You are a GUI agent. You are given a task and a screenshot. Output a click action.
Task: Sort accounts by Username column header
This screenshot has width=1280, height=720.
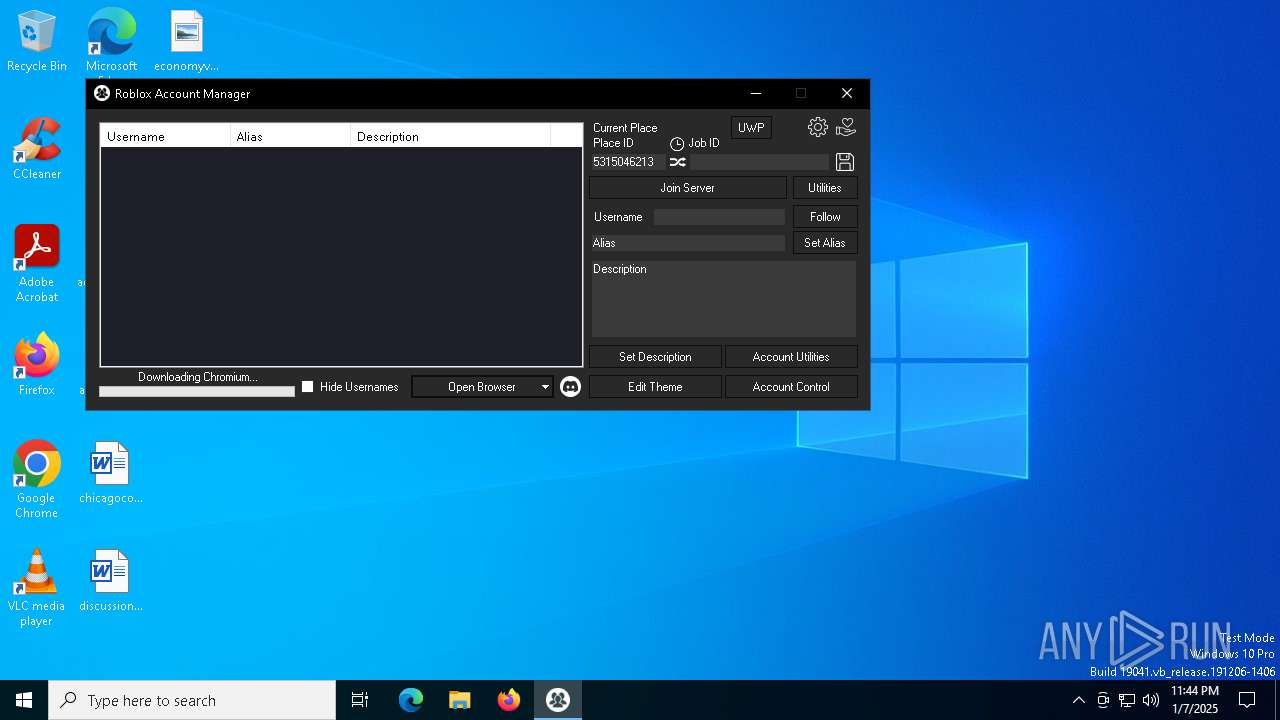tap(166, 136)
